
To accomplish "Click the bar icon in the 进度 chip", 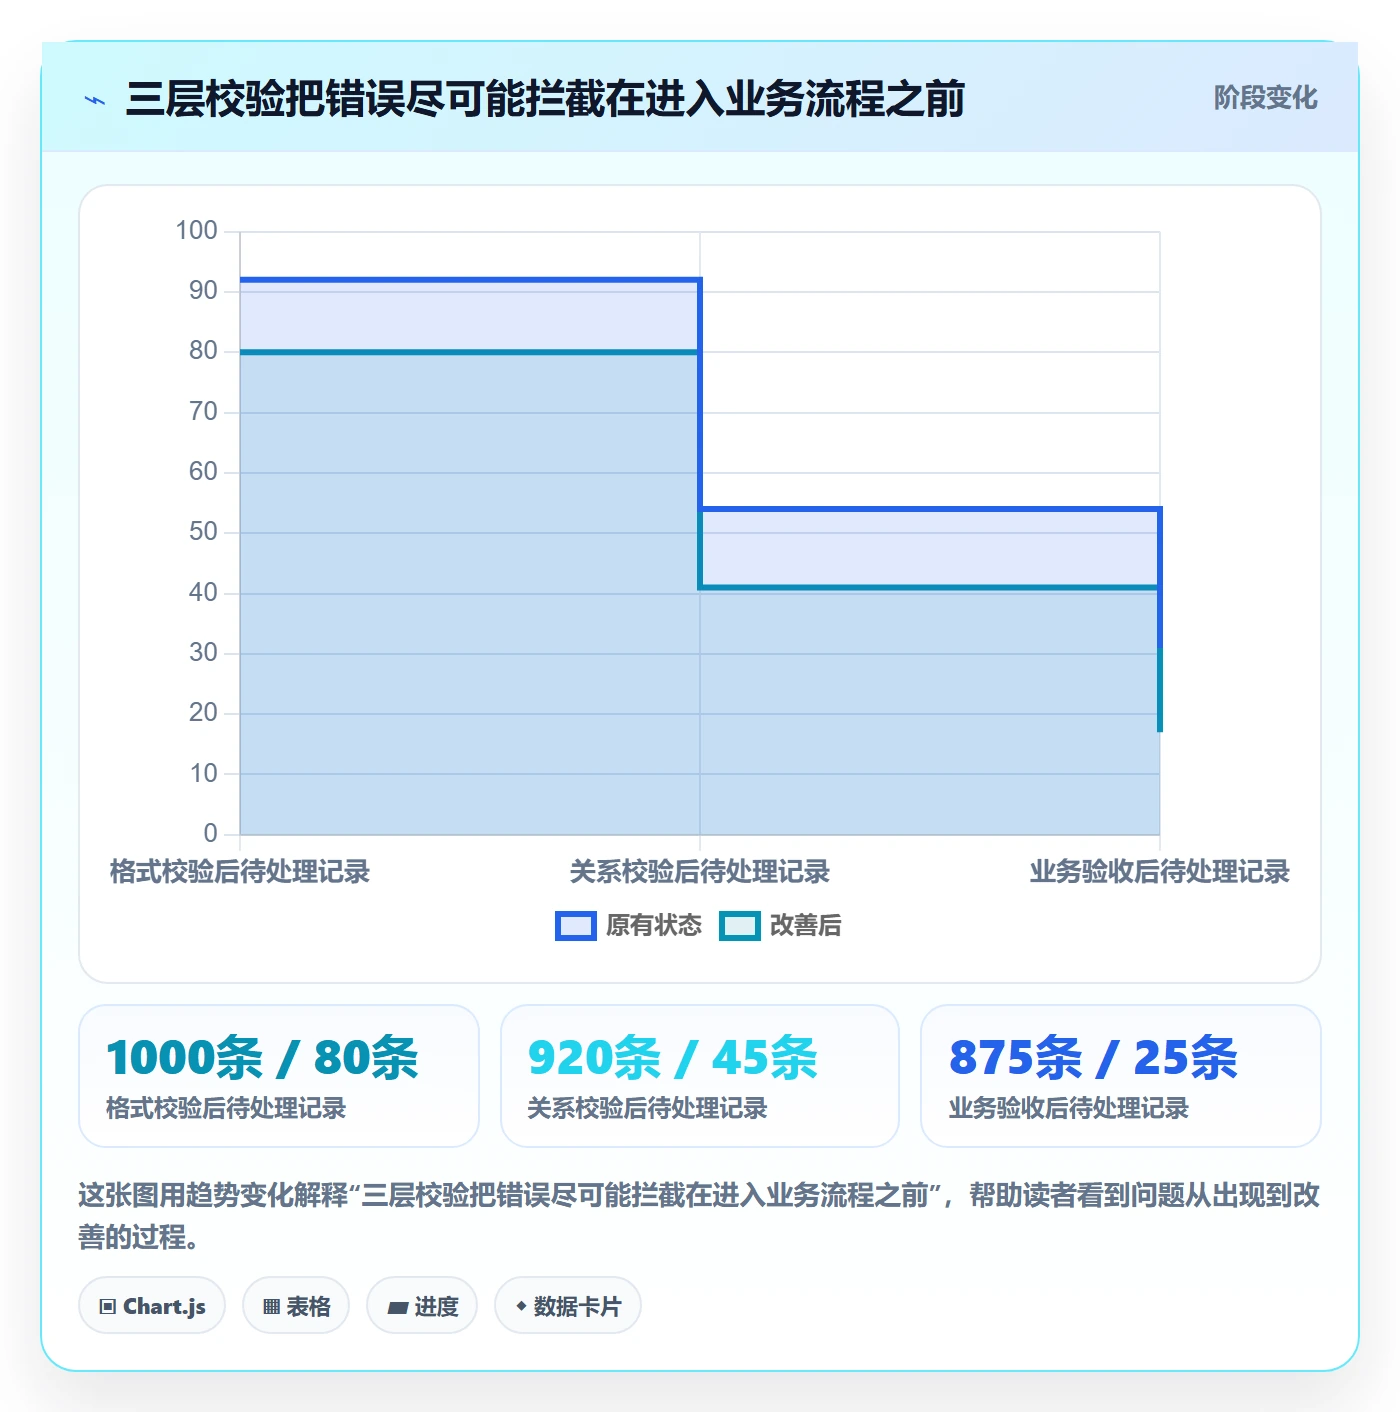I will (x=398, y=1307).
